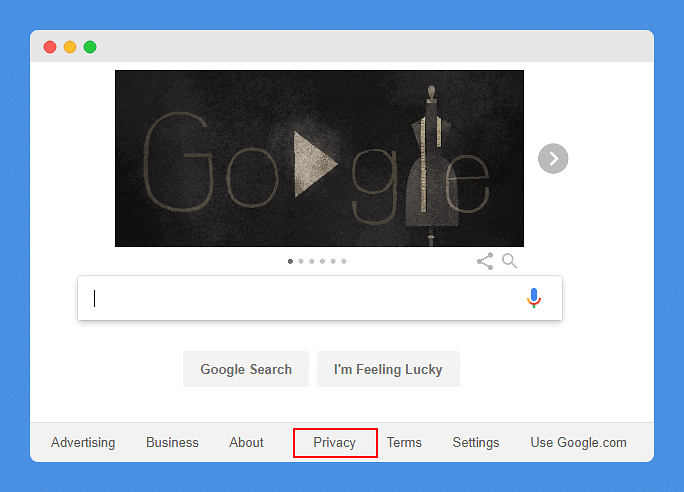Select the last carousel dot
This screenshot has height=492, width=684.
(344, 261)
